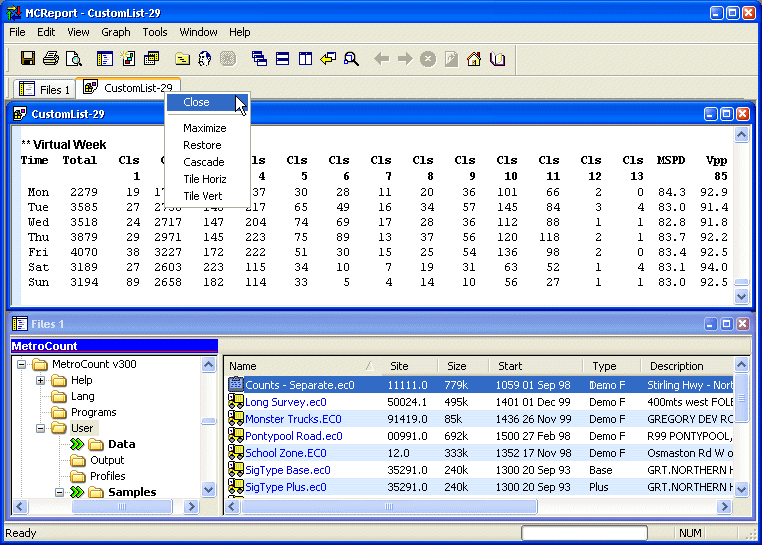This screenshot has width=762, height=545.
Task: Click the Long Survey.ec0 file icon
Action: click(236, 402)
